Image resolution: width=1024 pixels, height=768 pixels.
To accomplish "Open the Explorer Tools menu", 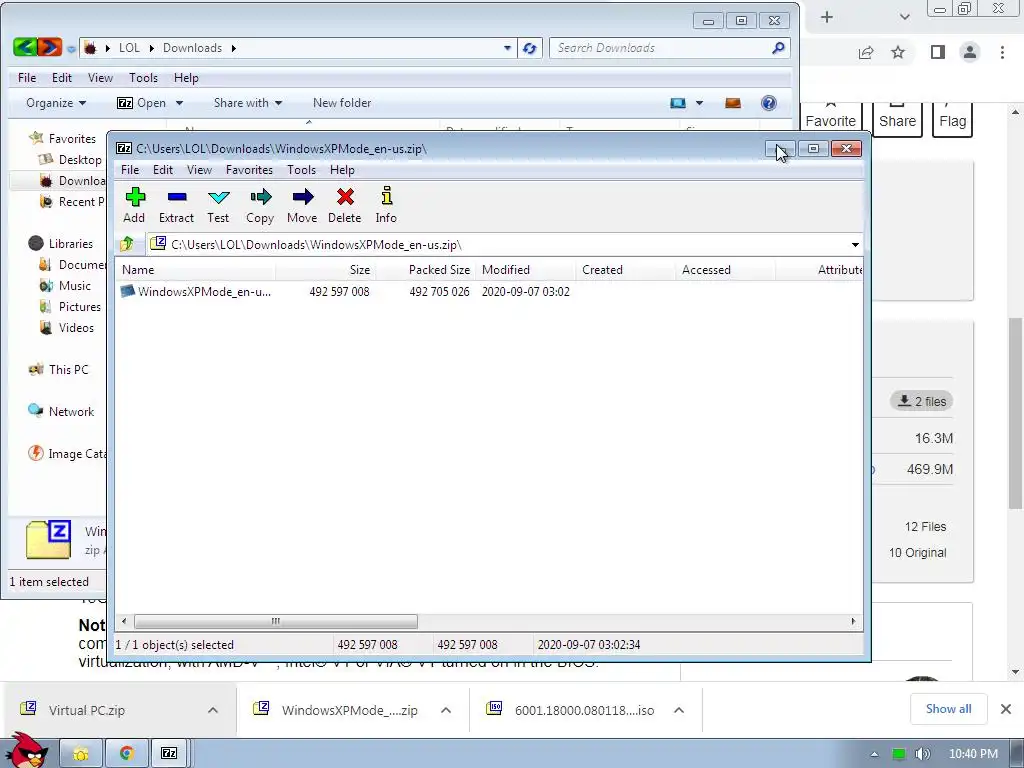I will tap(143, 78).
